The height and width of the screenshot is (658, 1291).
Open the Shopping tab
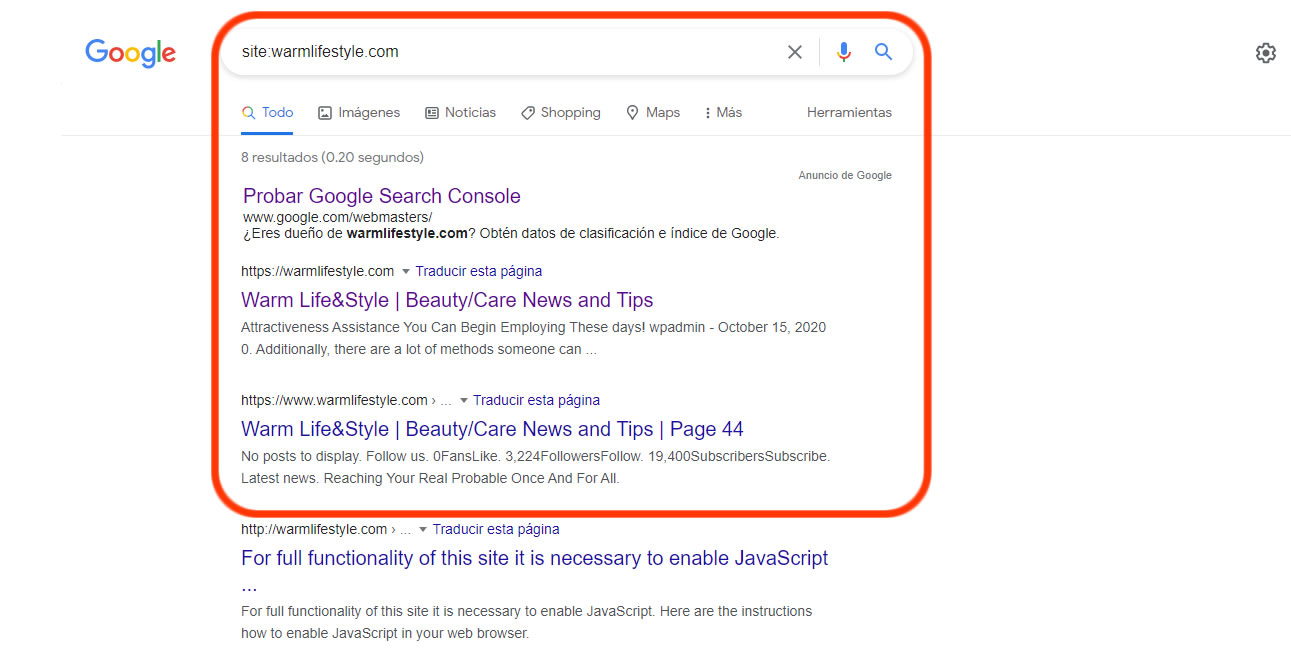561,113
